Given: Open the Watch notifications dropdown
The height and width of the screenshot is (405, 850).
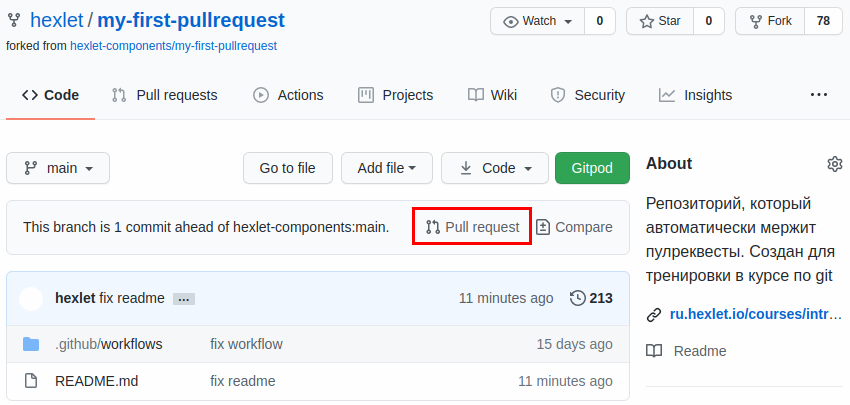Looking at the screenshot, I should click(x=540, y=21).
